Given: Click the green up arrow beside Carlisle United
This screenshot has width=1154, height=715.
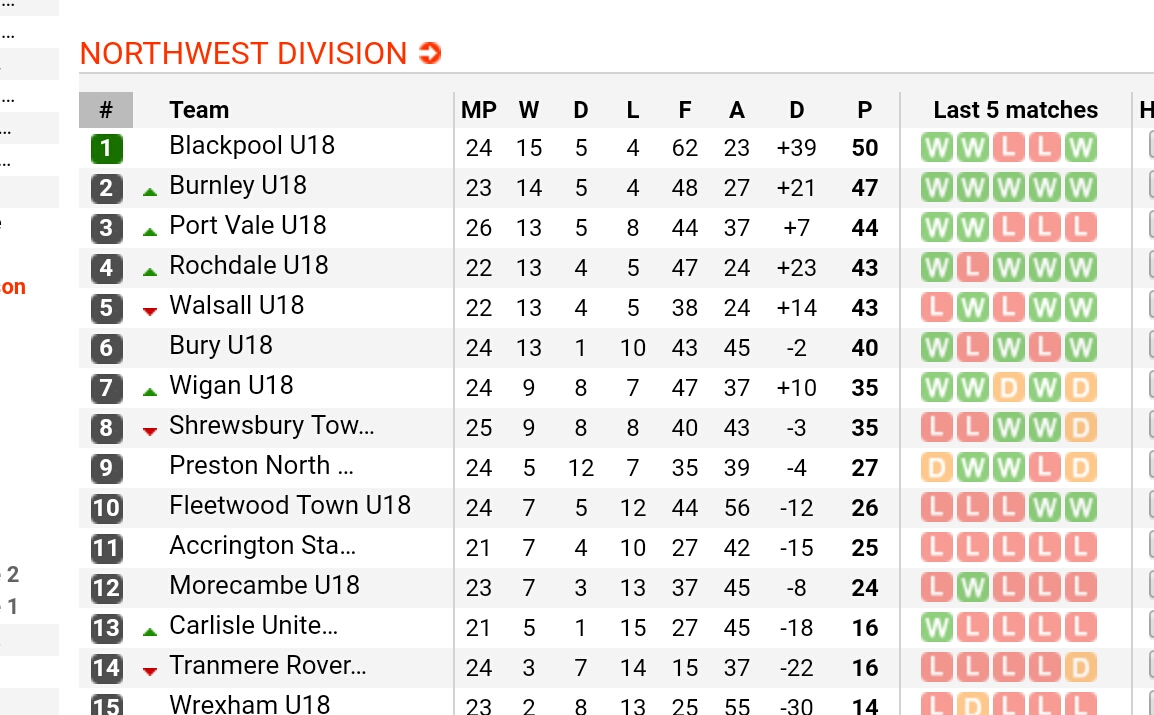Looking at the screenshot, I should click(x=150, y=632).
